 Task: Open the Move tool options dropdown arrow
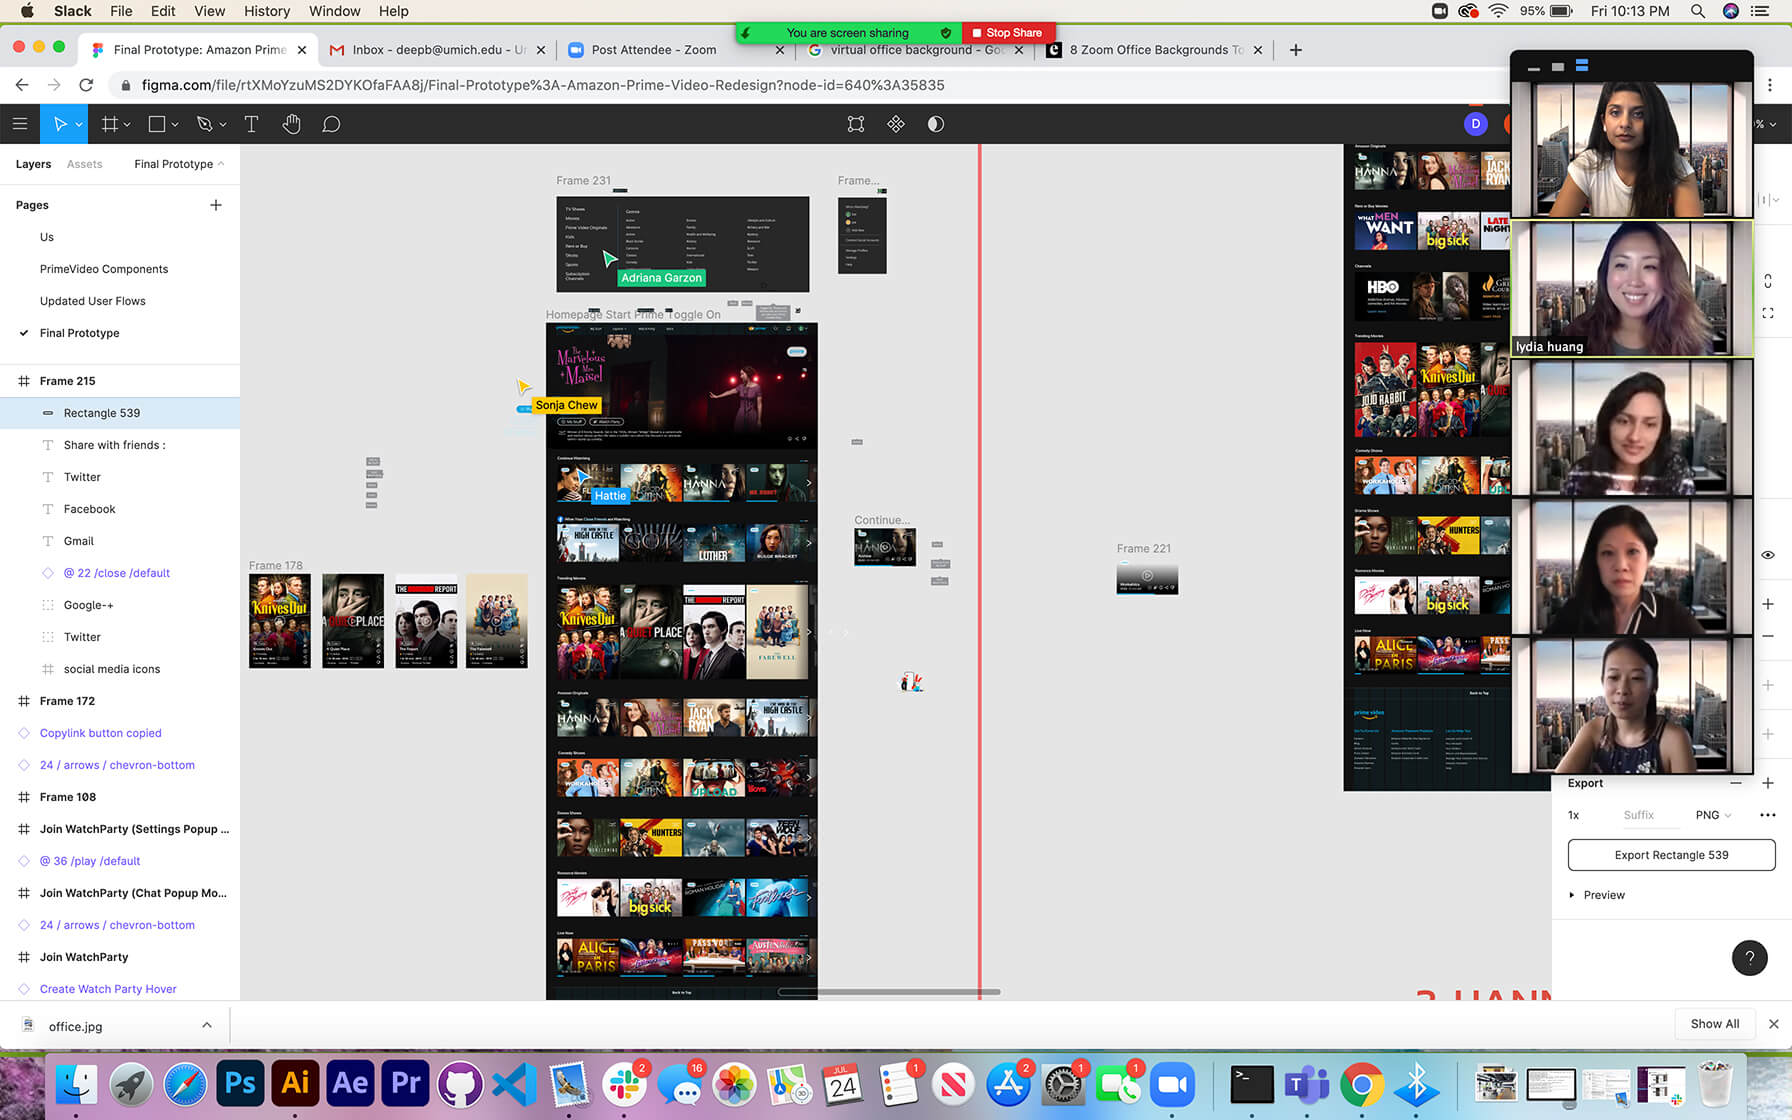pos(79,125)
